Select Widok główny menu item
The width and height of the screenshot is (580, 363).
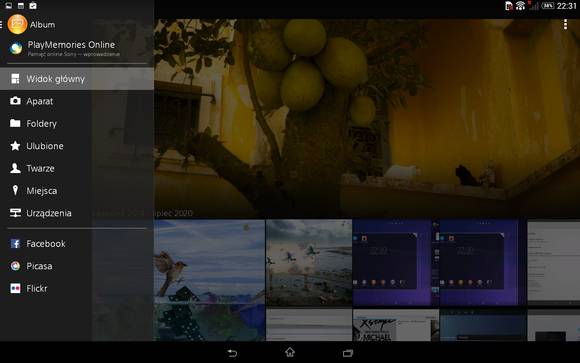coord(77,79)
